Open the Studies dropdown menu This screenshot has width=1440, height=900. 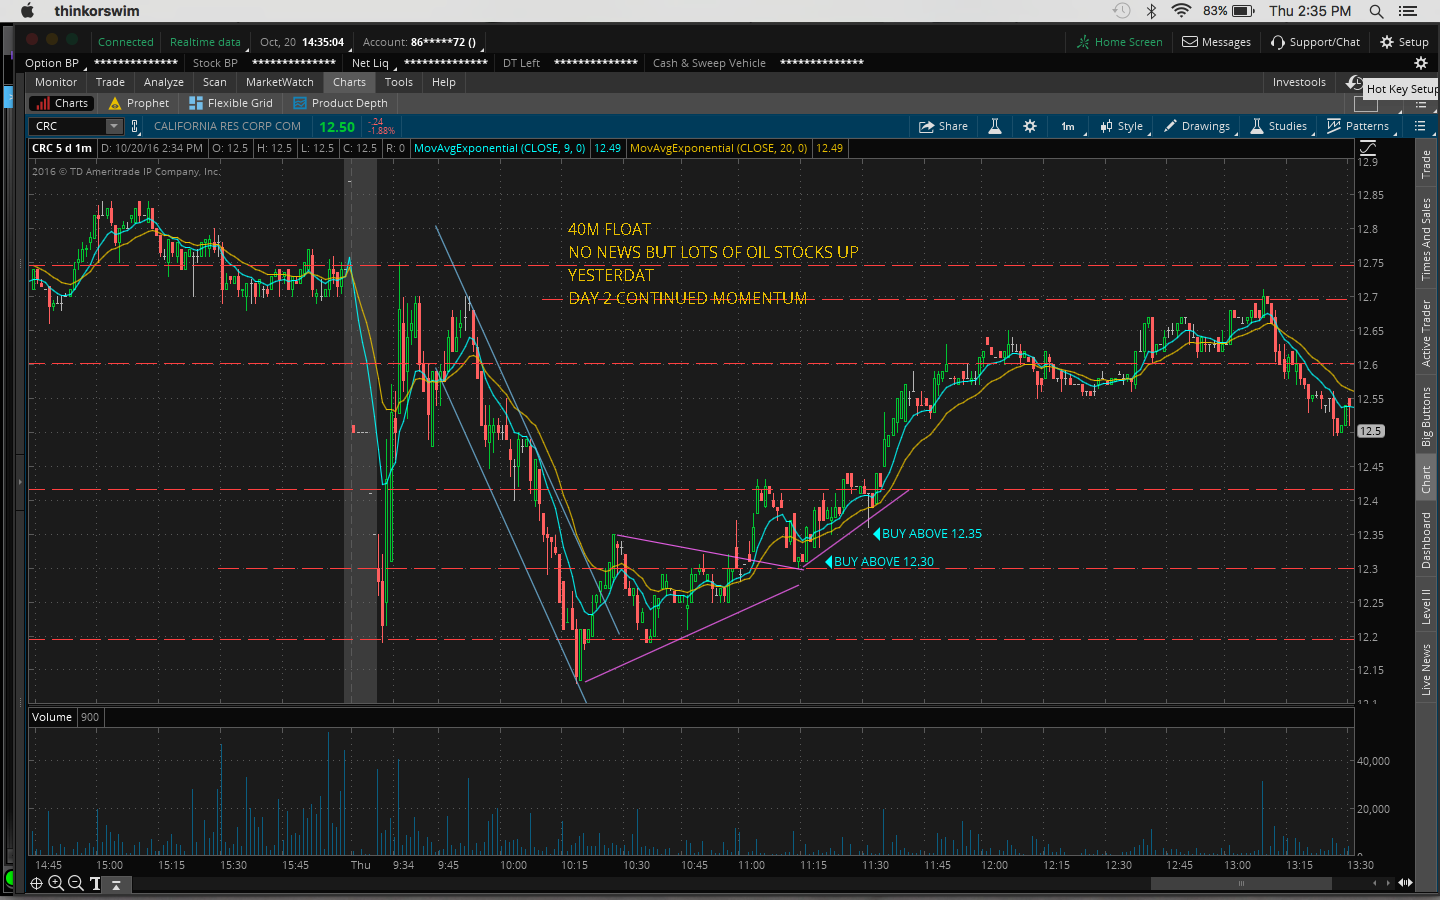(x=1279, y=126)
